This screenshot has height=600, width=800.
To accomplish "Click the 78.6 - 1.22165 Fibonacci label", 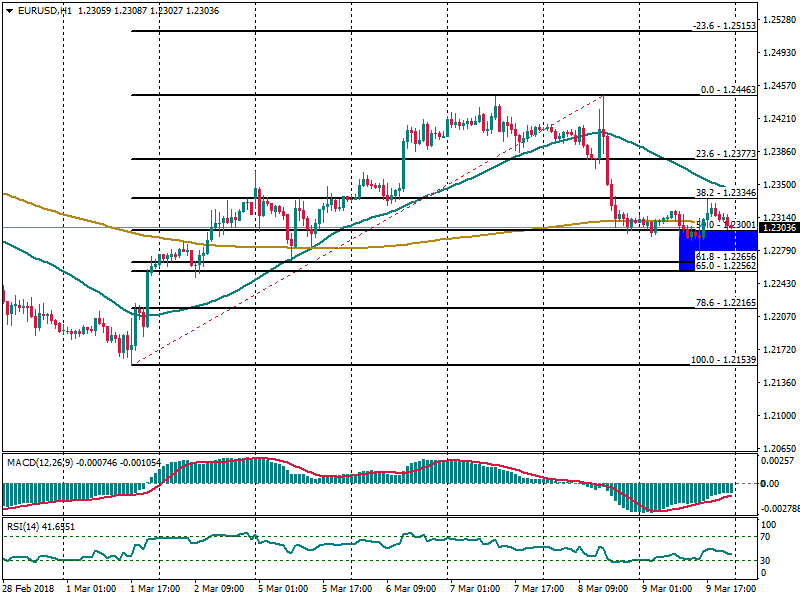I will (726, 302).
